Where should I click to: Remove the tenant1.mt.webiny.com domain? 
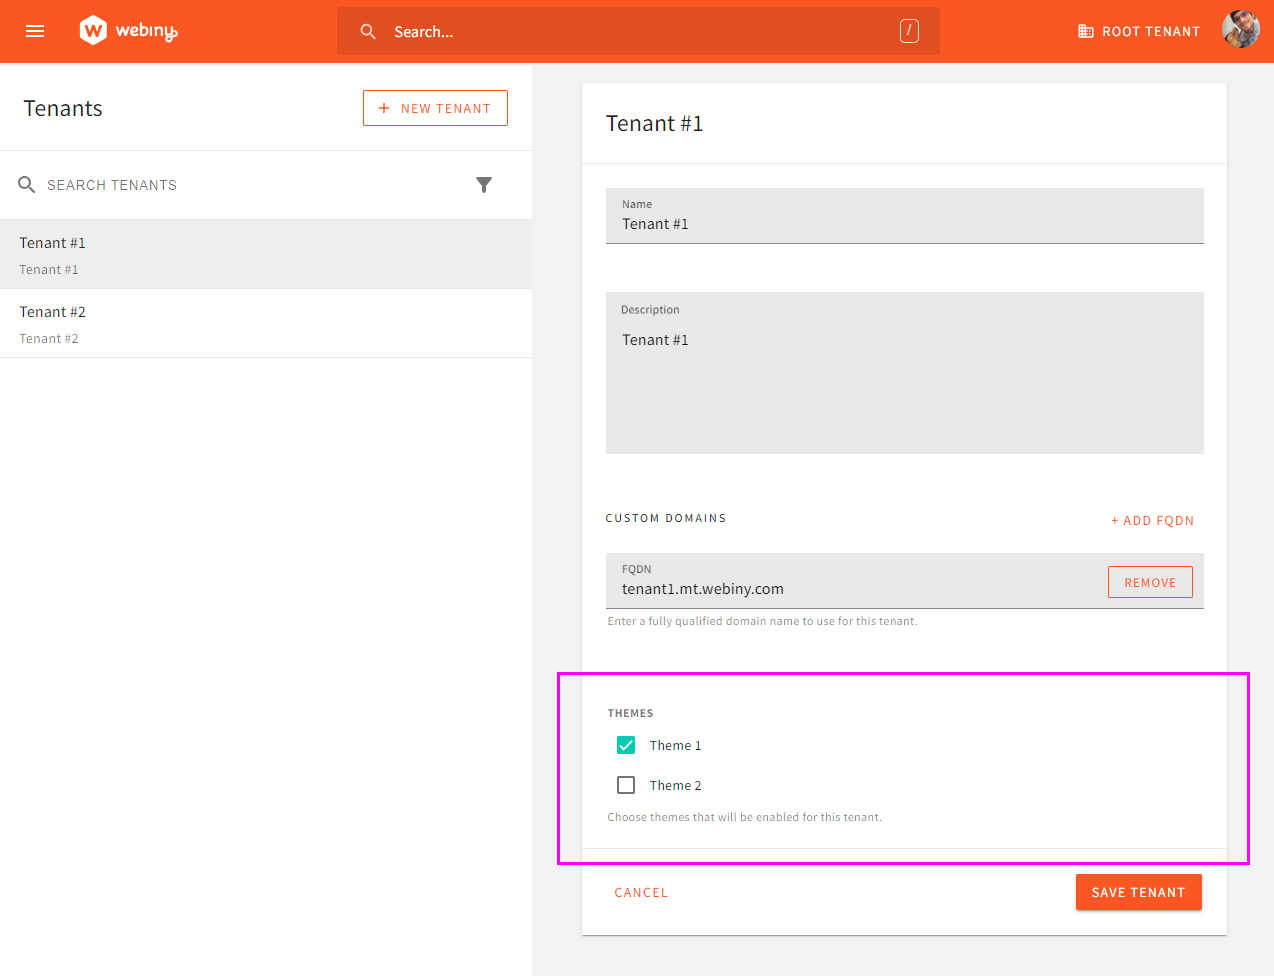coord(1150,581)
